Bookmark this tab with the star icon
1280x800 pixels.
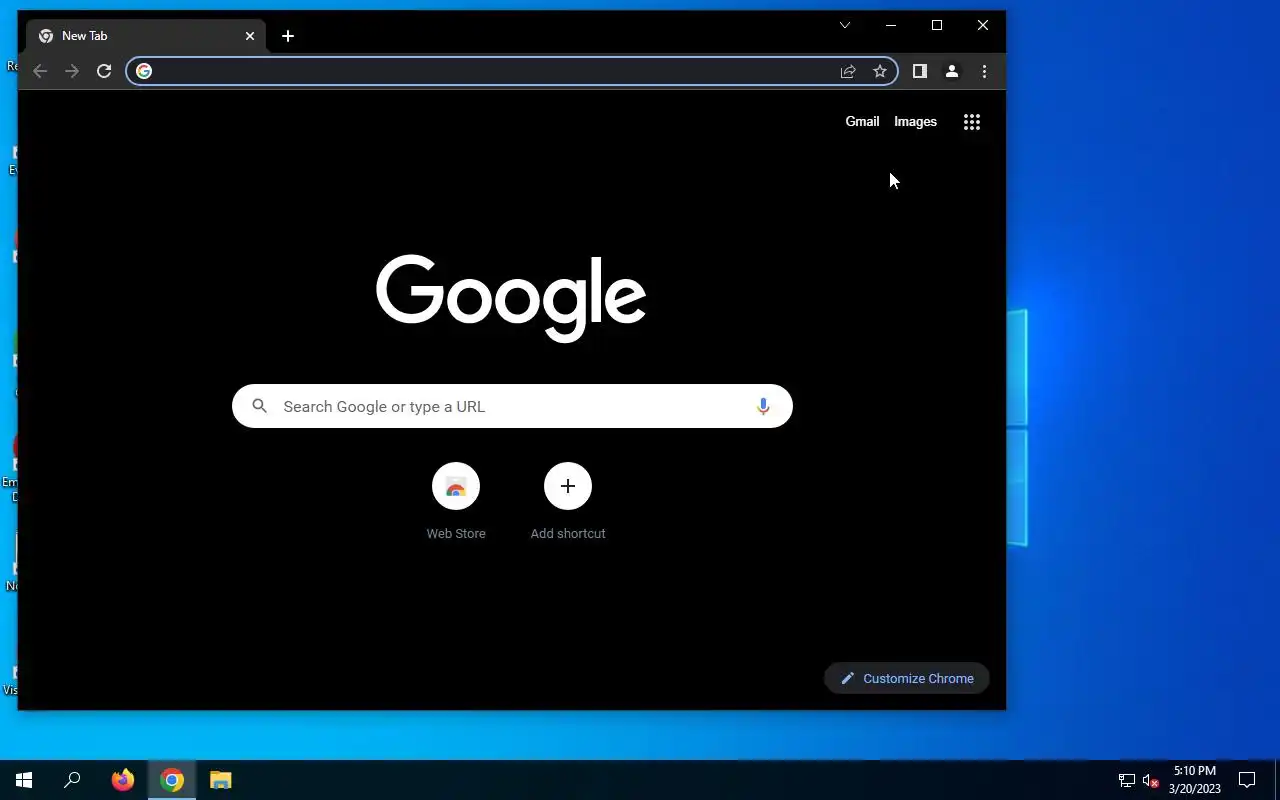point(880,71)
